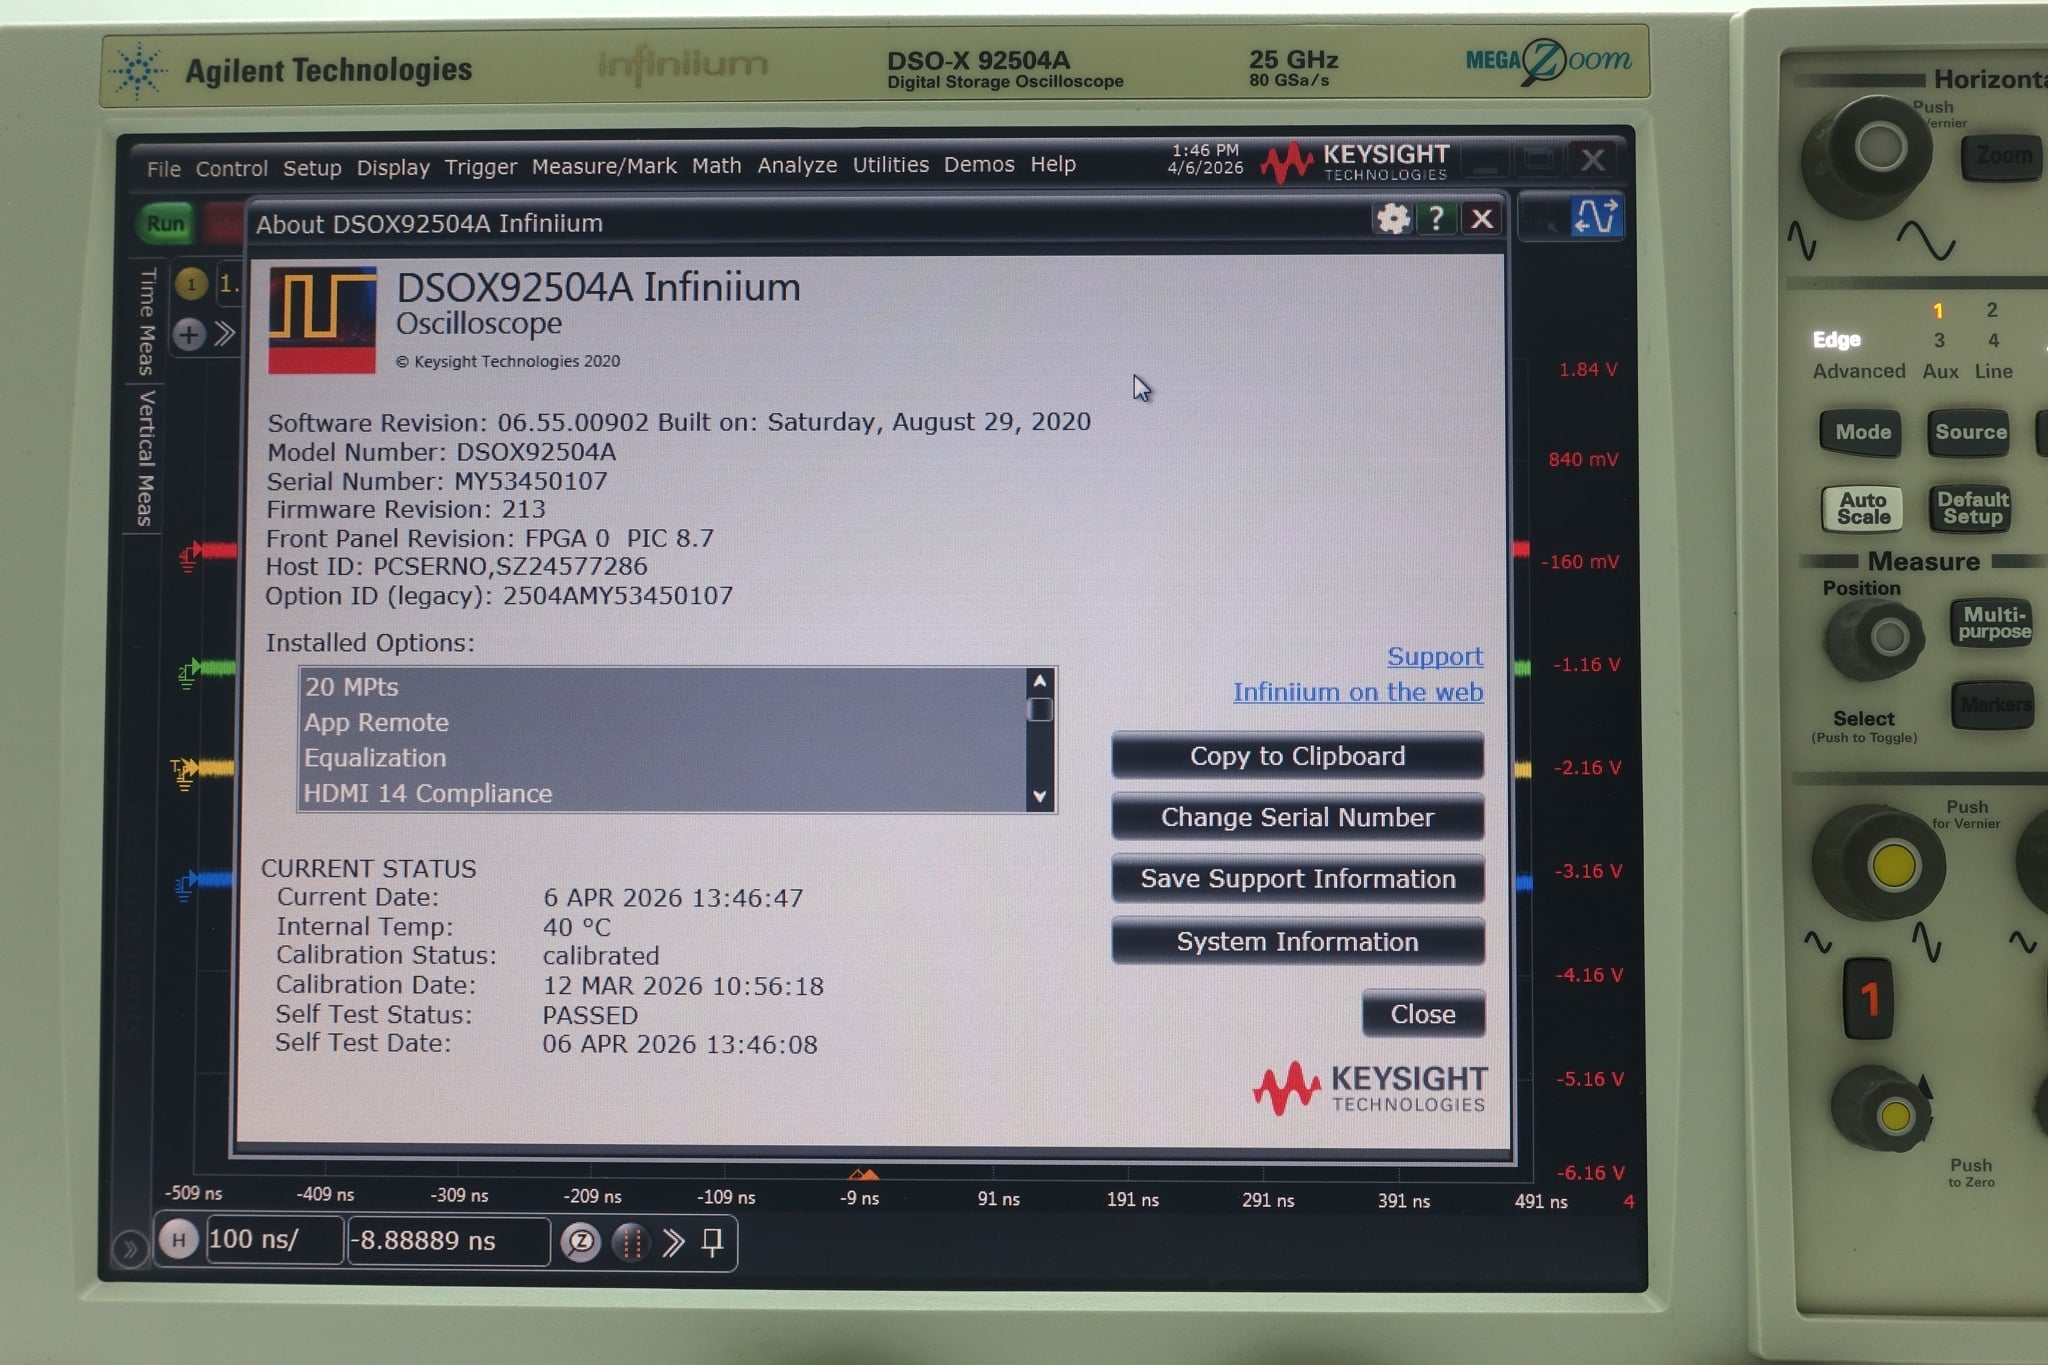2048x1365 pixels.
Task: Click the round arrow icon at bottom-left corner
Action: pyautogui.click(x=129, y=1247)
